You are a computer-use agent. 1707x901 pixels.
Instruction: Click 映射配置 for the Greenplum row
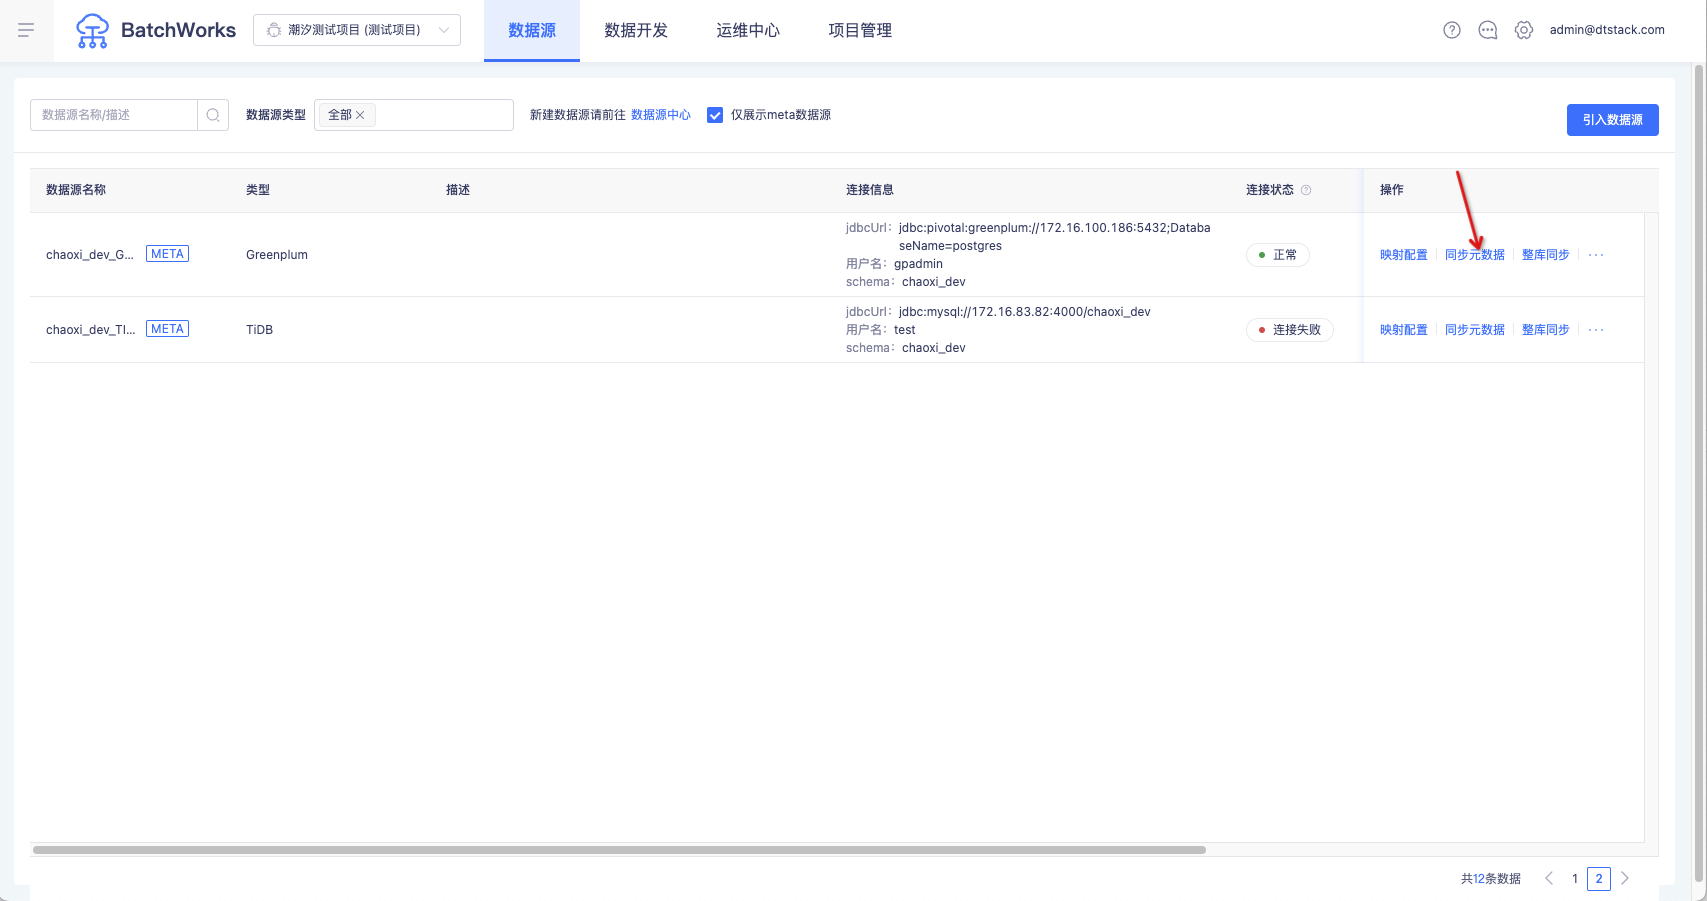click(x=1404, y=255)
